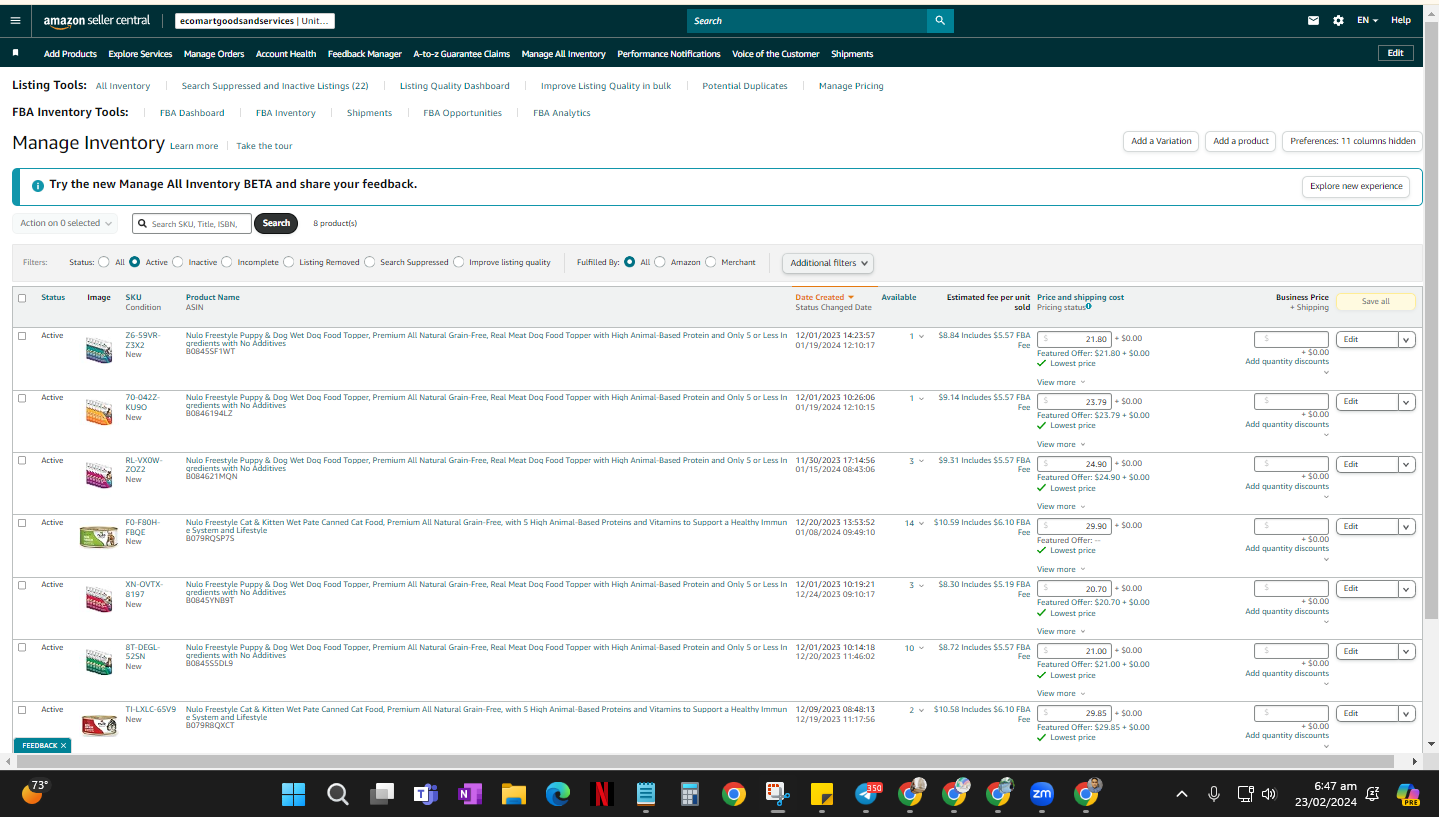Viewport: 1439px width, 817px height.
Task: Switch to Listing Quality Dashboard tab
Action: click(455, 86)
